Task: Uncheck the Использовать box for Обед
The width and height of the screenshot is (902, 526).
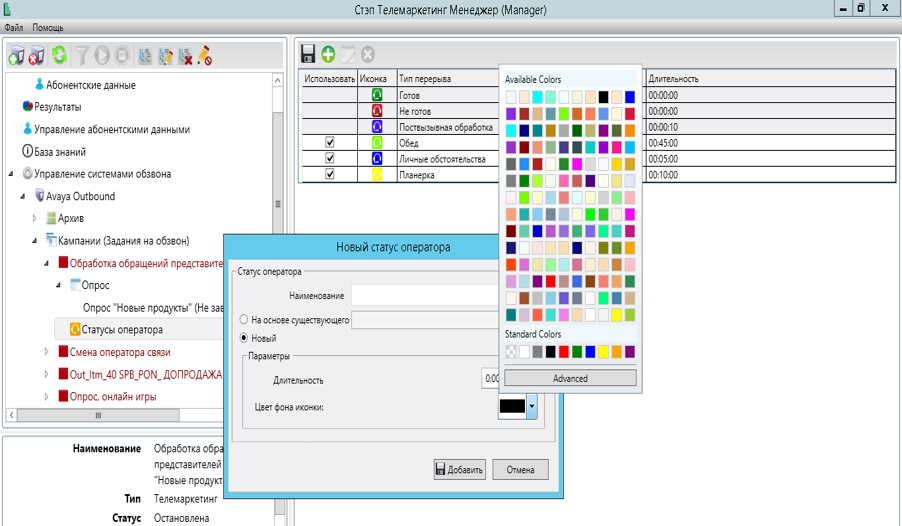Action: pos(330,142)
